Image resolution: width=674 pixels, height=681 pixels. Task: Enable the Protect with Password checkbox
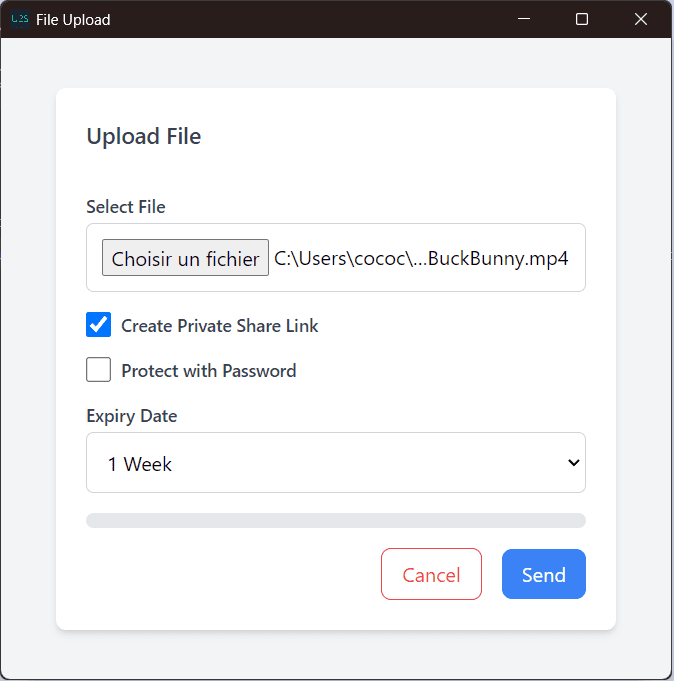click(98, 370)
